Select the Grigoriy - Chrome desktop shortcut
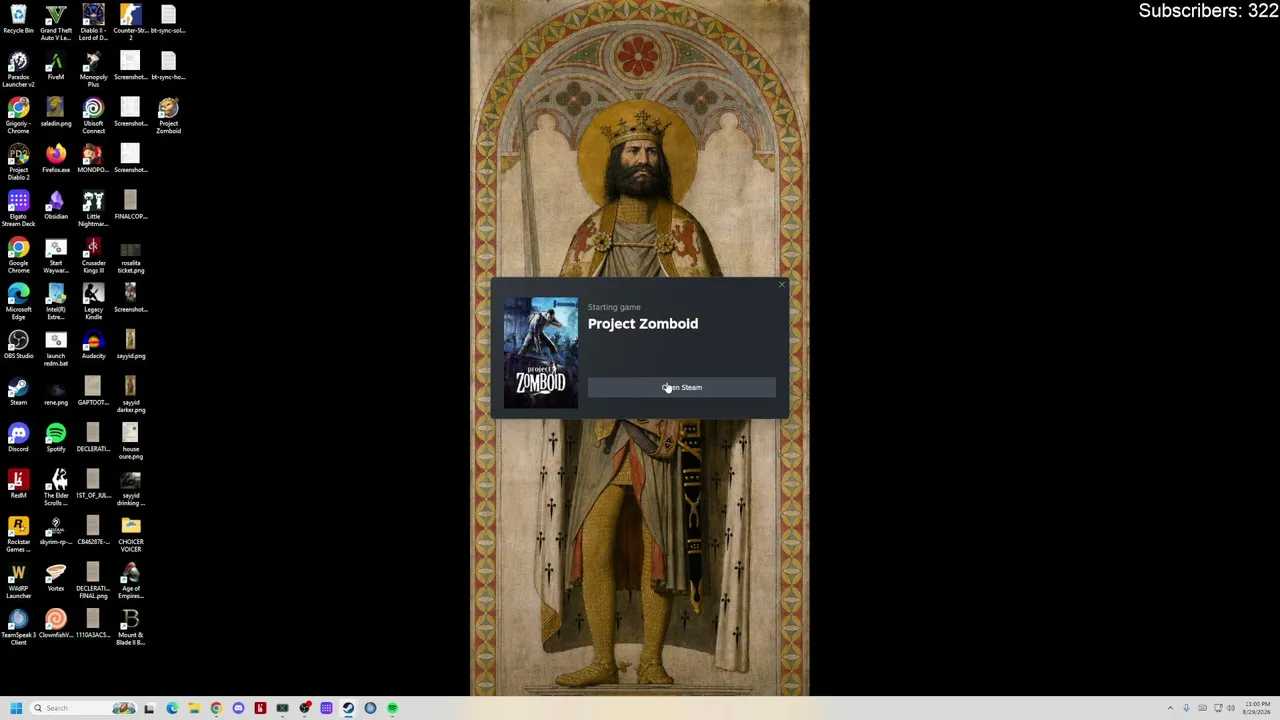The image size is (1280, 720). (x=18, y=116)
